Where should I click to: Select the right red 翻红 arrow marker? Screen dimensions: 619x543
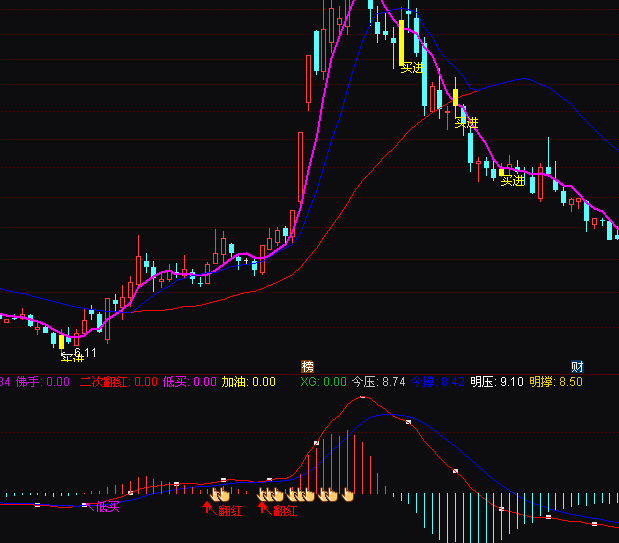pyautogui.click(x=263, y=508)
